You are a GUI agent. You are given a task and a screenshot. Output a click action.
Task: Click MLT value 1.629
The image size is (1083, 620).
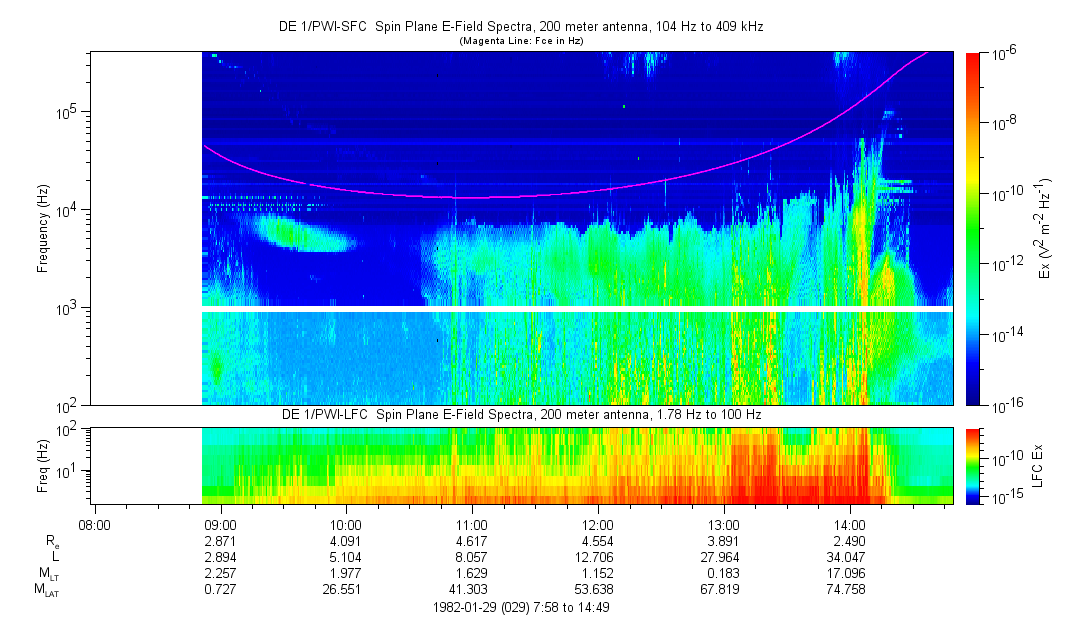[472, 573]
